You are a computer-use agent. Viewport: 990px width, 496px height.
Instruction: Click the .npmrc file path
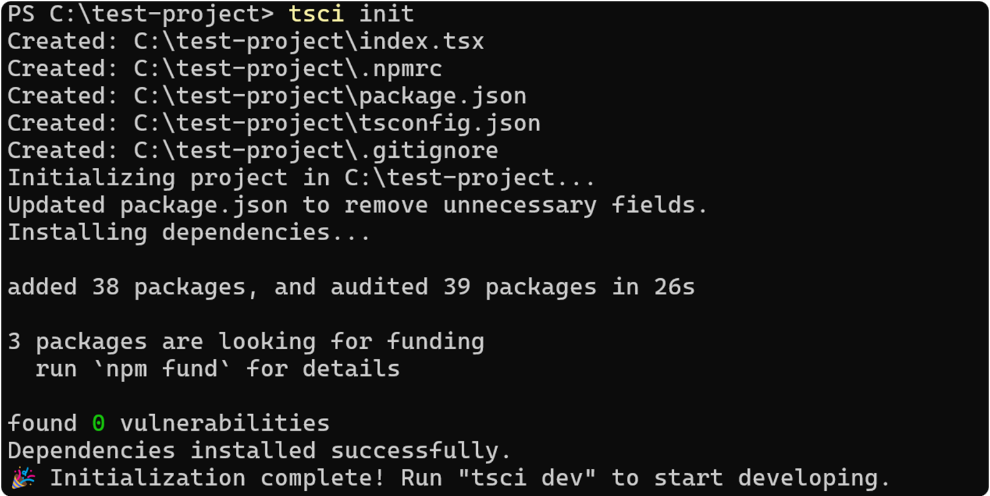tap(288, 69)
